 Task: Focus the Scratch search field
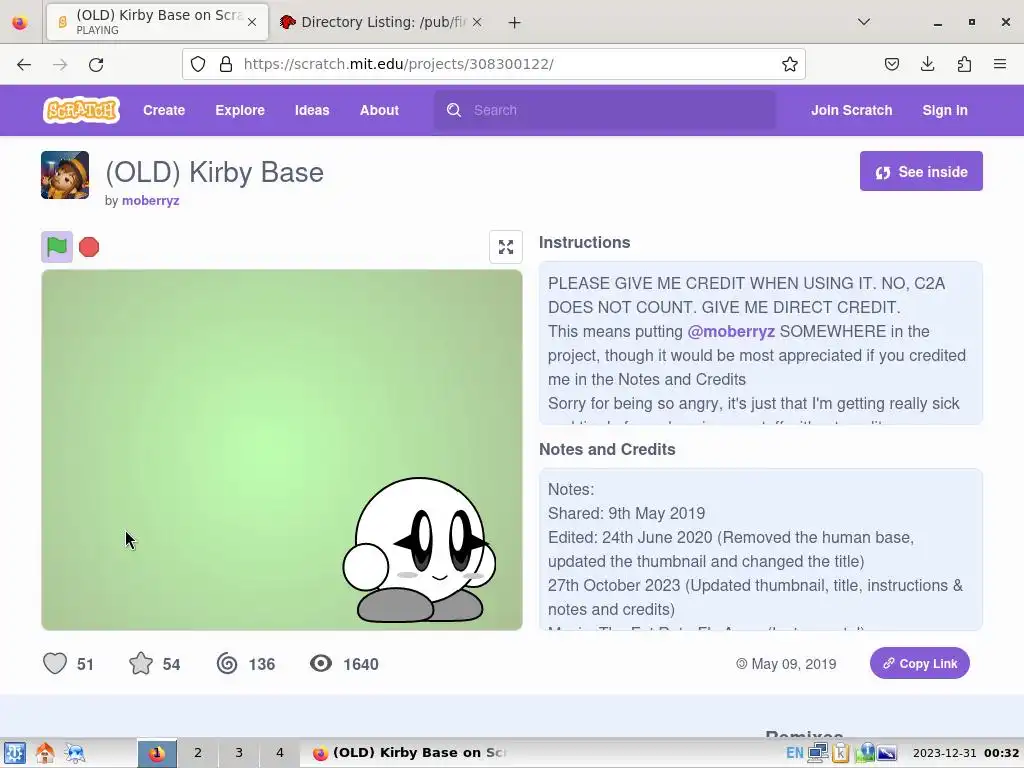tap(605, 110)
